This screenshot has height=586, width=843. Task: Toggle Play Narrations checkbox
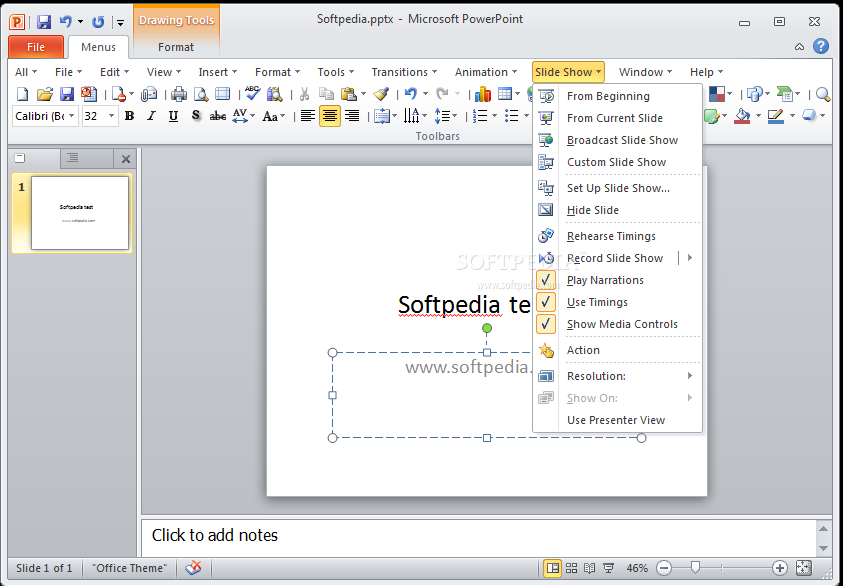(x=546, y=280)
